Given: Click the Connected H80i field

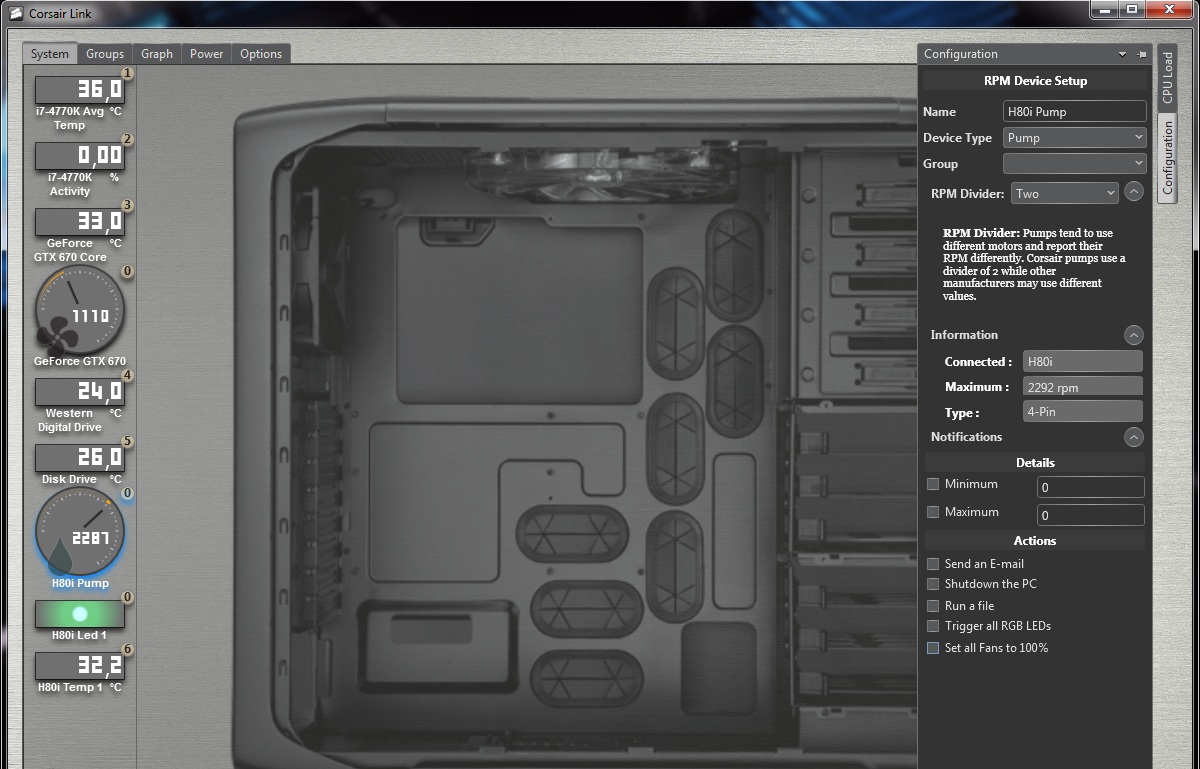Looking at the screenshot, I should (1082, 361).
